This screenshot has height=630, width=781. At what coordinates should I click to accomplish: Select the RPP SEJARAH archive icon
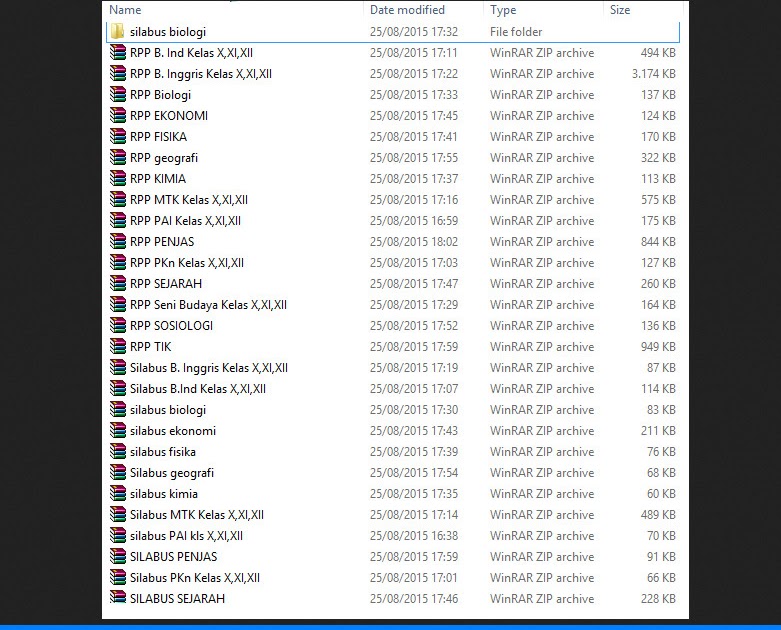(x=118, y=283)
